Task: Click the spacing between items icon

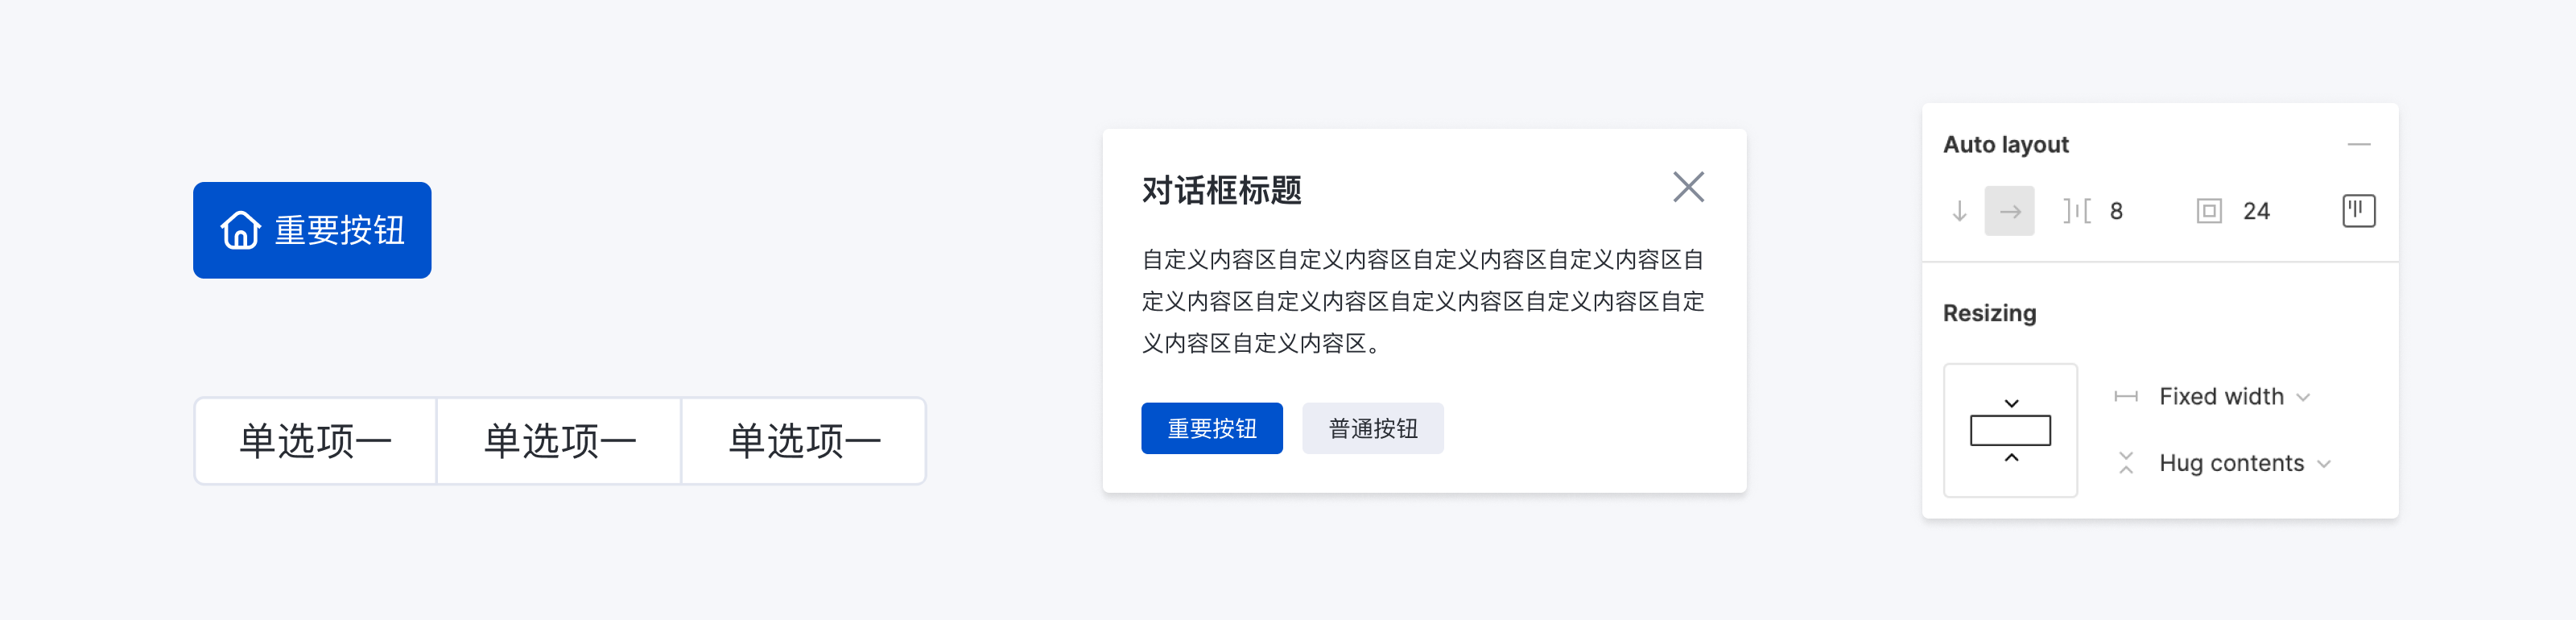Action: 2076,211
